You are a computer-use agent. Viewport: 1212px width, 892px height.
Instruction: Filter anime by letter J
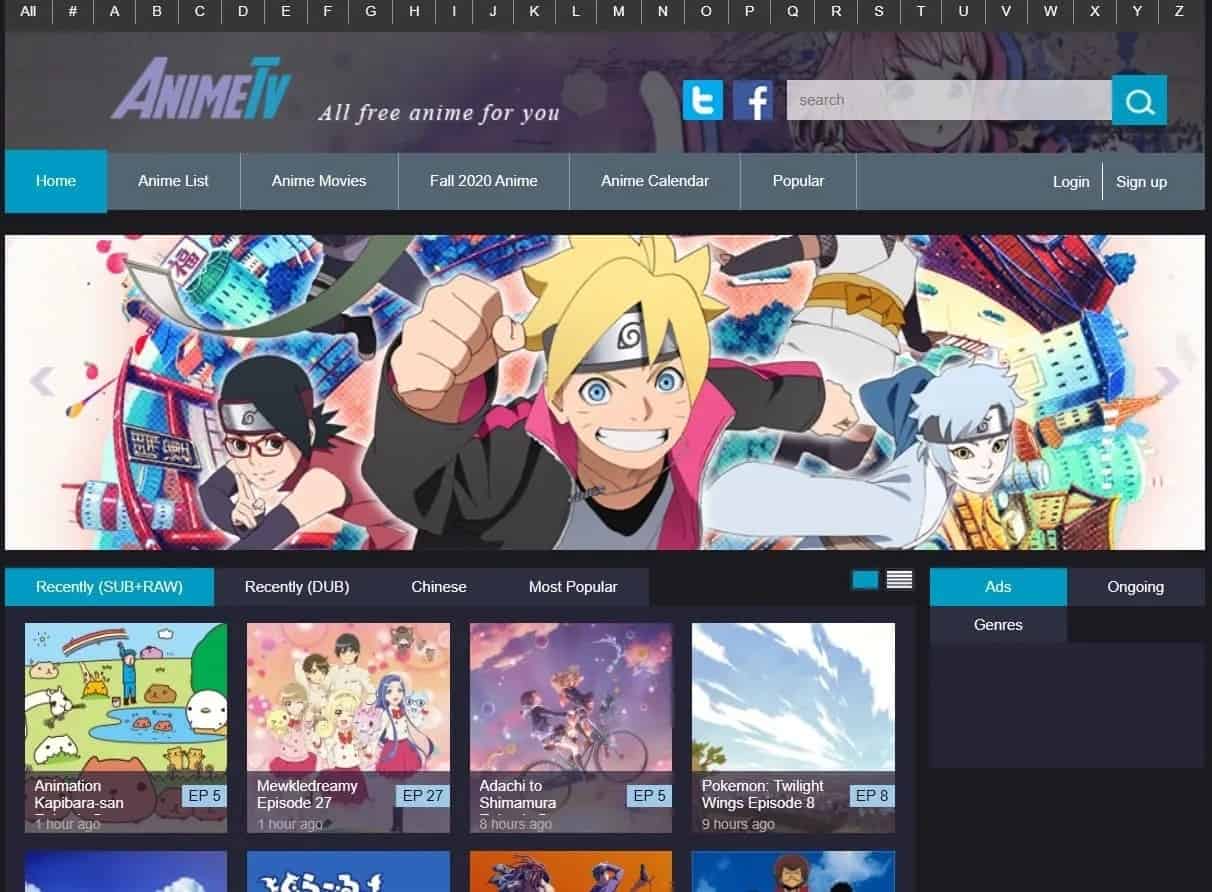tap(493, 11)
